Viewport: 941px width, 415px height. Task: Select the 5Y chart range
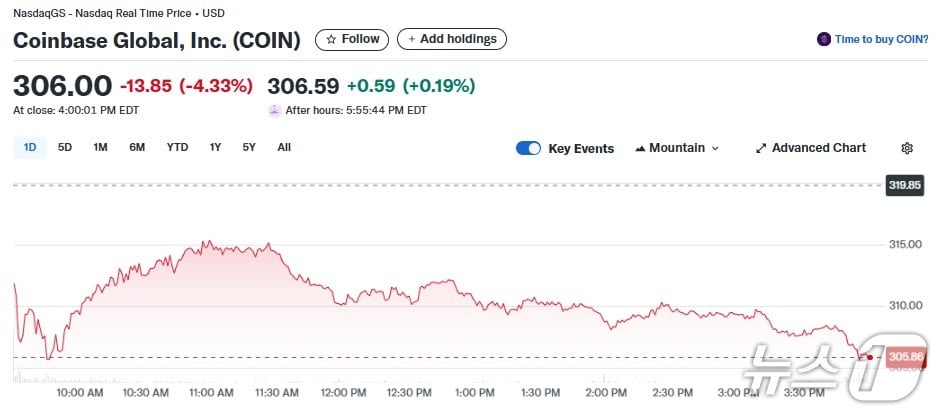click(249, 147)
